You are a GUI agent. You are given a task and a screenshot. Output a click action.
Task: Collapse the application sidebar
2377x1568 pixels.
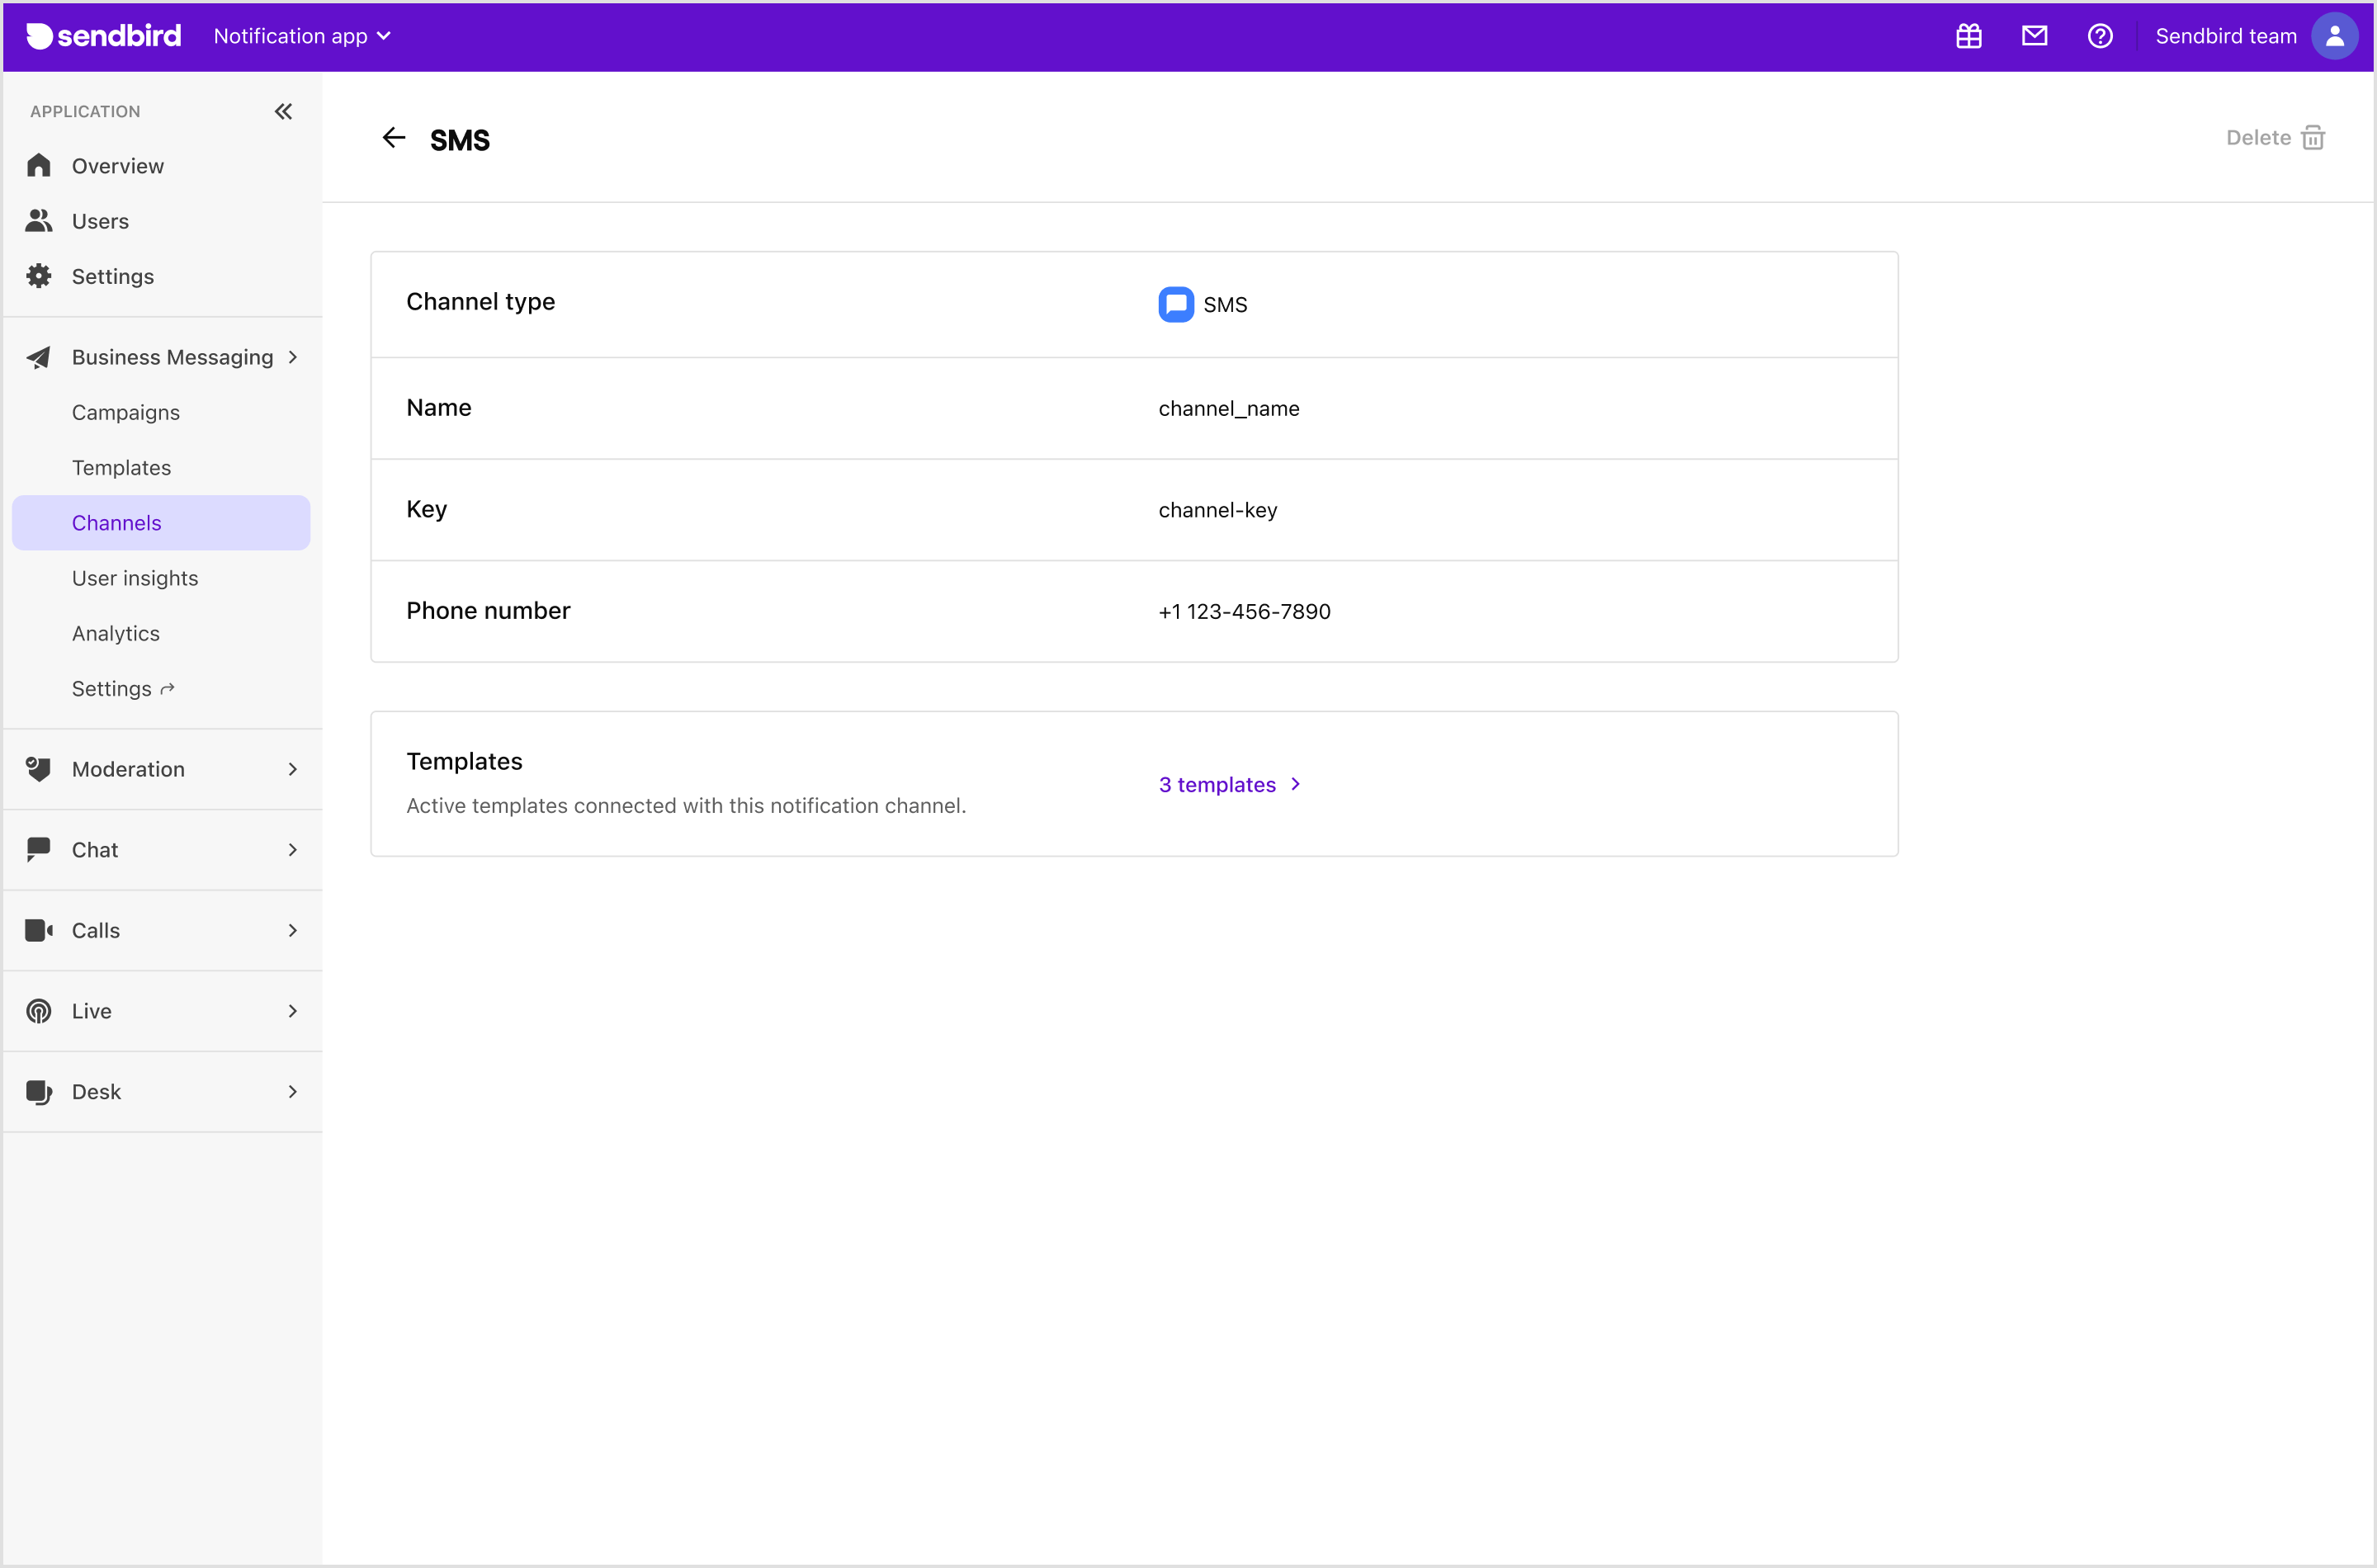(283, 111)
